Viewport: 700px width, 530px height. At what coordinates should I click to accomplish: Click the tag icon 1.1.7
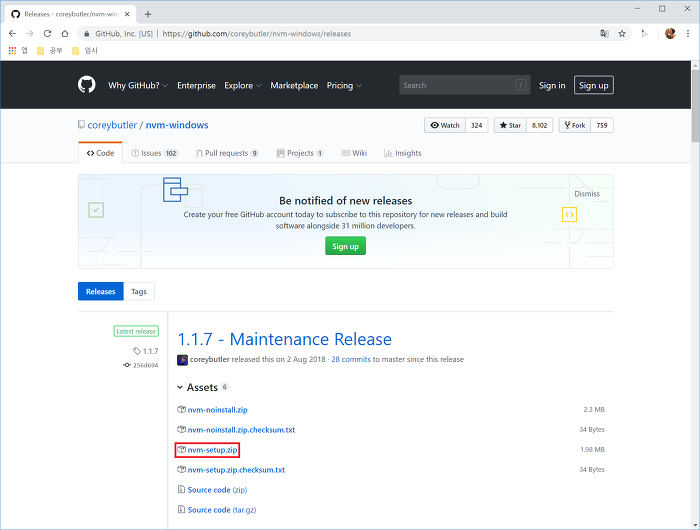tap(137, 351)
